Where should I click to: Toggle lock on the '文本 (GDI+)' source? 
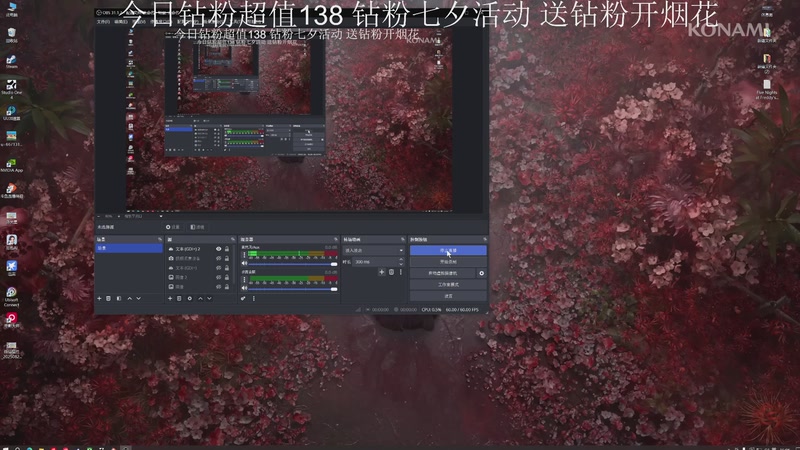[227, 268]
